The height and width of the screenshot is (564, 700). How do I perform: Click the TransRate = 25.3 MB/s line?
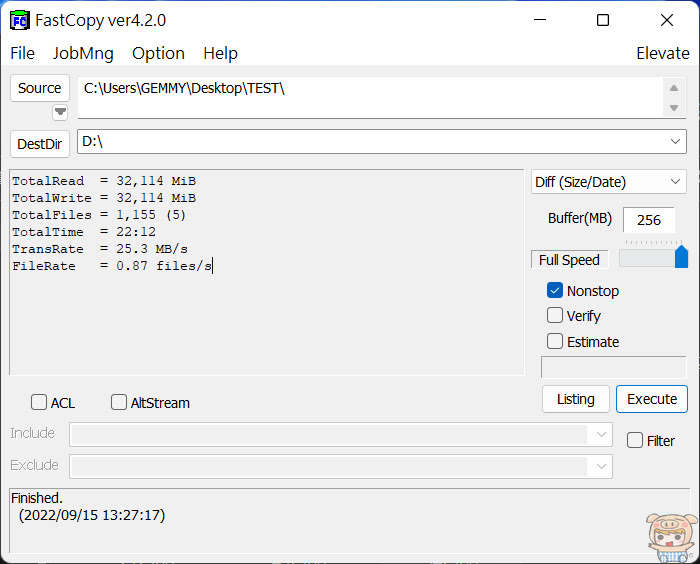[x=100, y=249]
